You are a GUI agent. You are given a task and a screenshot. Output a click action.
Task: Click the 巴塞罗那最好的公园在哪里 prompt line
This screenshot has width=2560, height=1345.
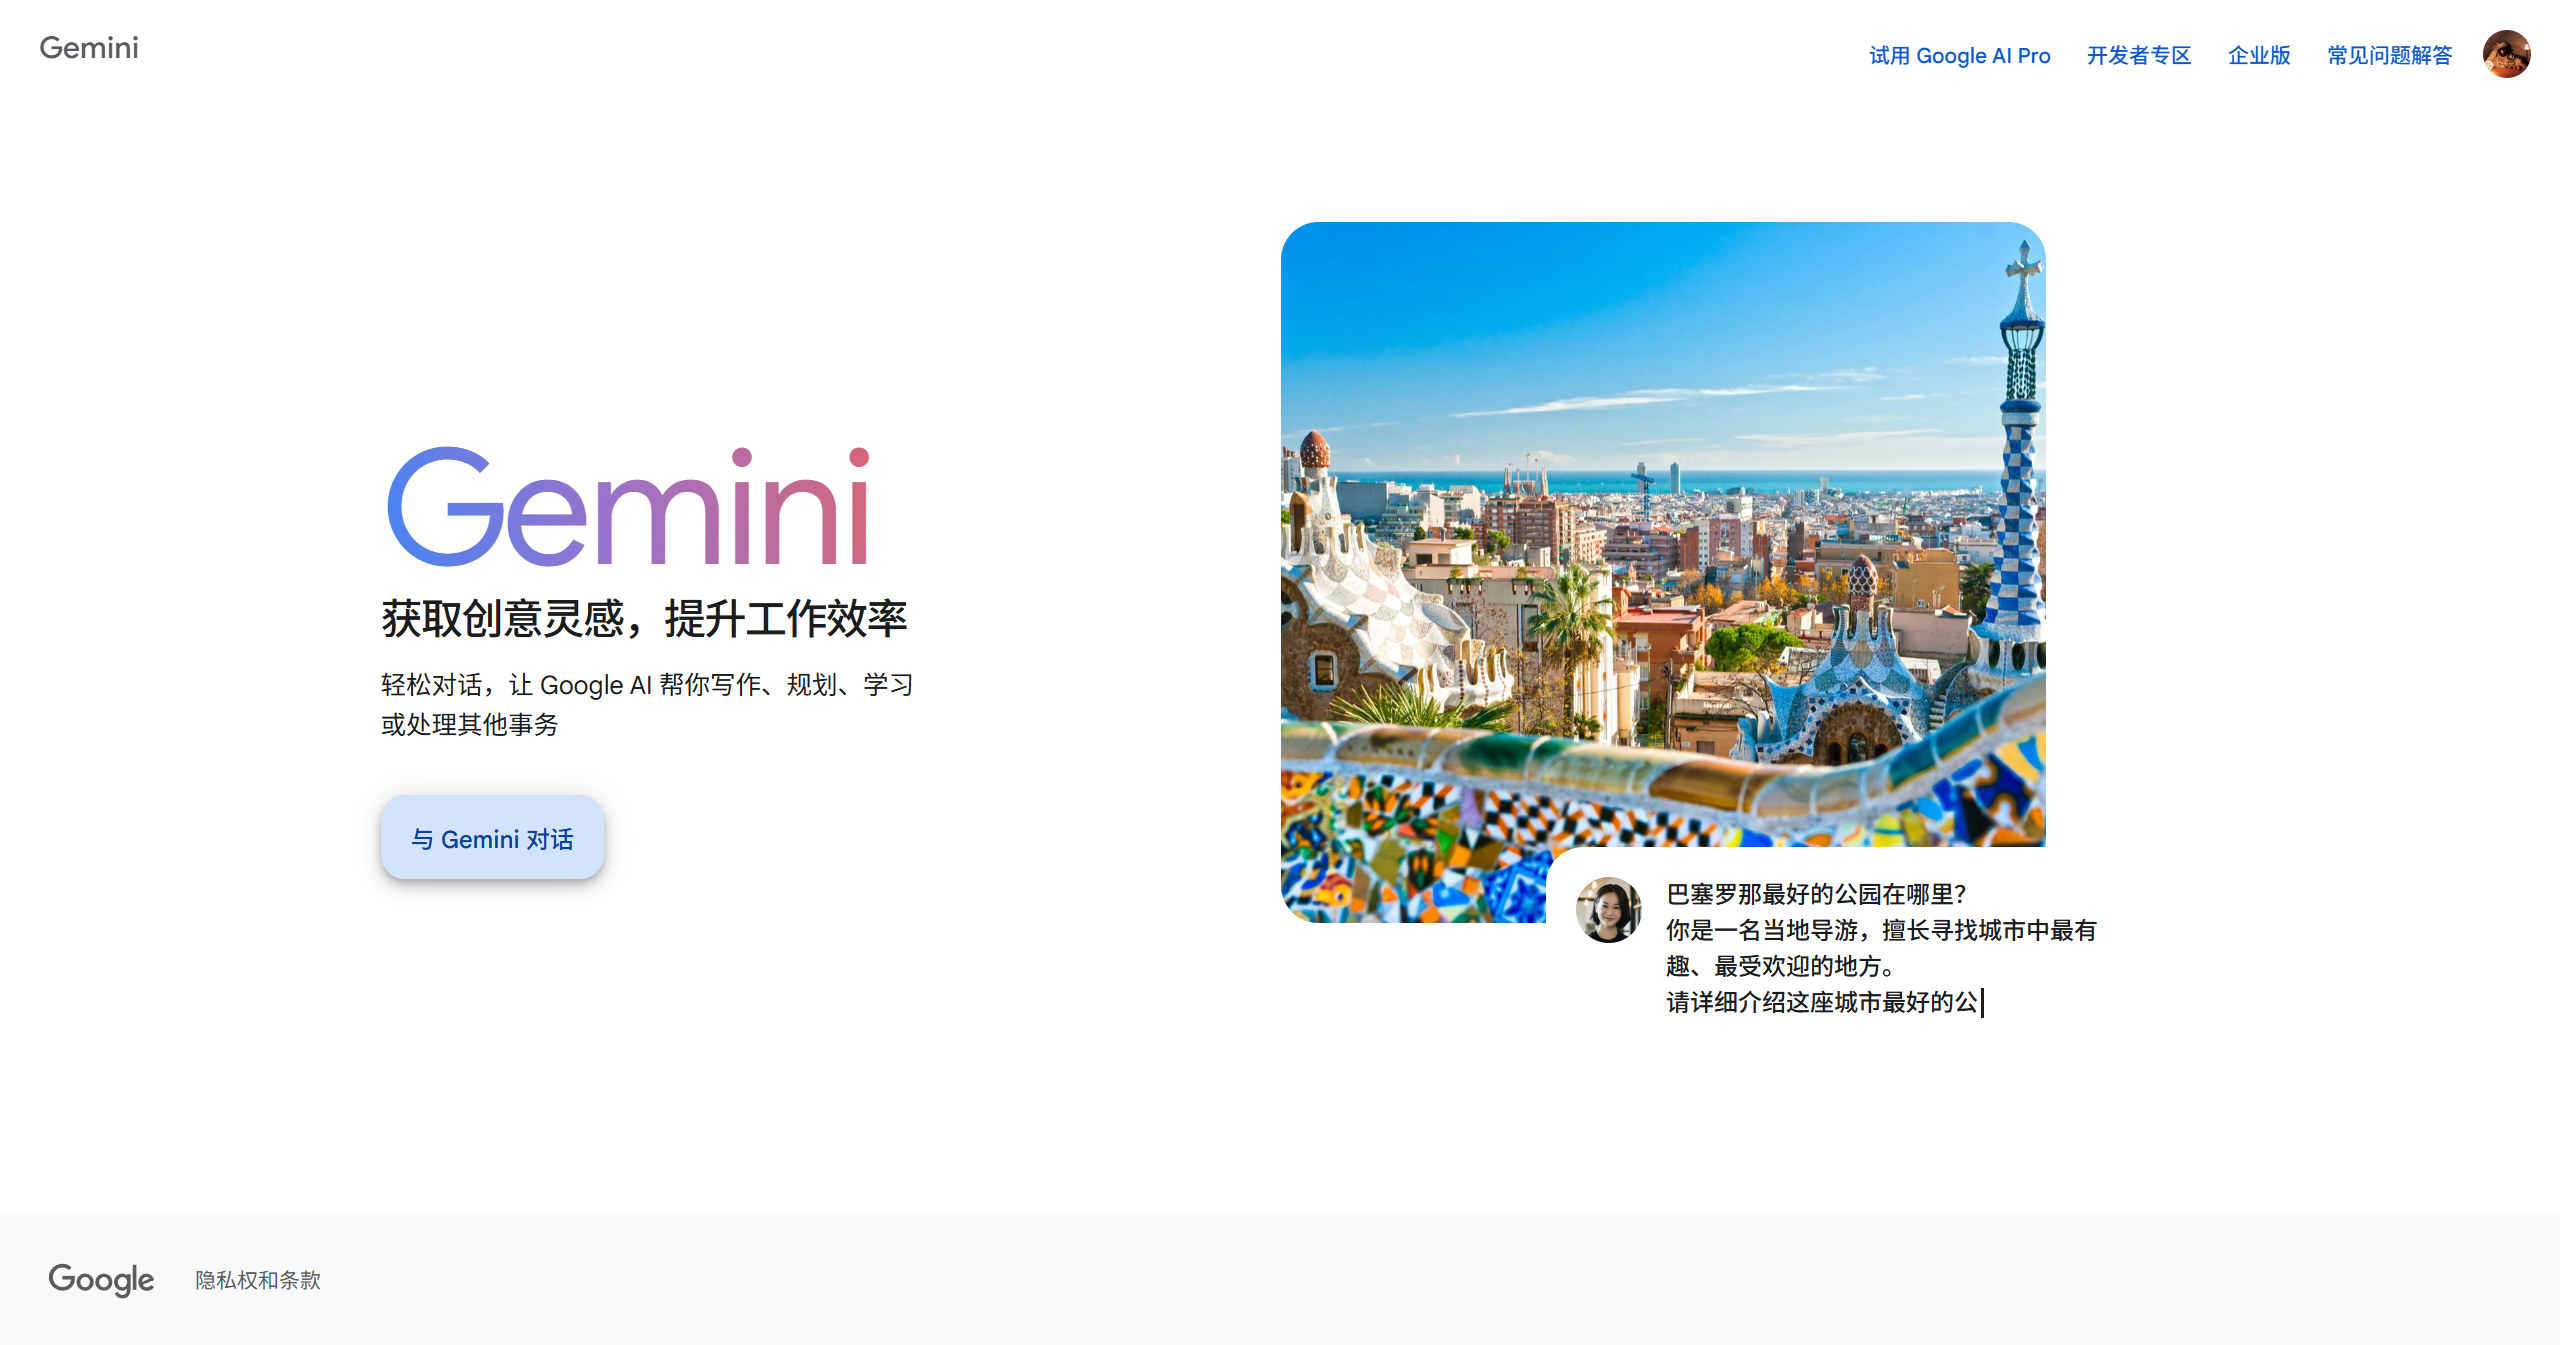click(1815, 894)
